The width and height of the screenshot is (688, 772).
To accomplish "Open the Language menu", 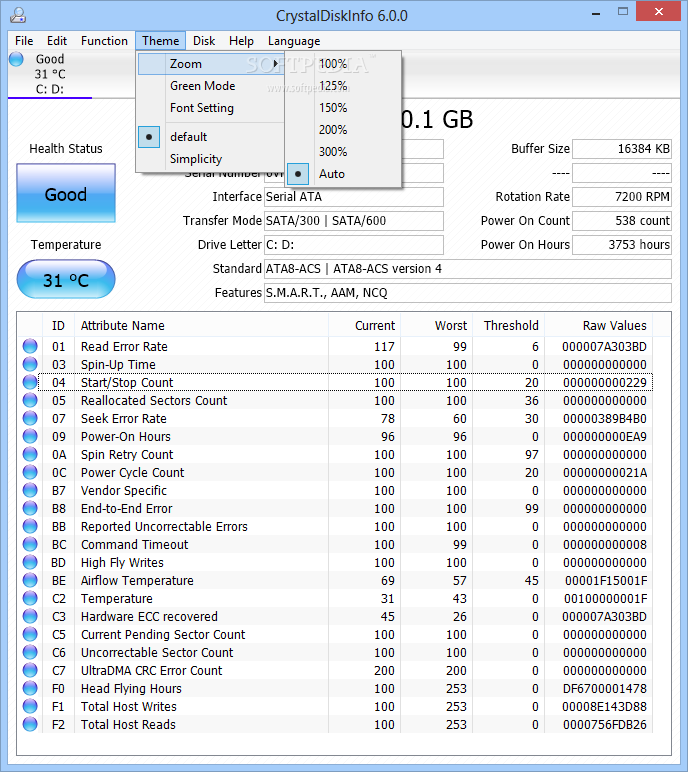I will click(294, 41).
